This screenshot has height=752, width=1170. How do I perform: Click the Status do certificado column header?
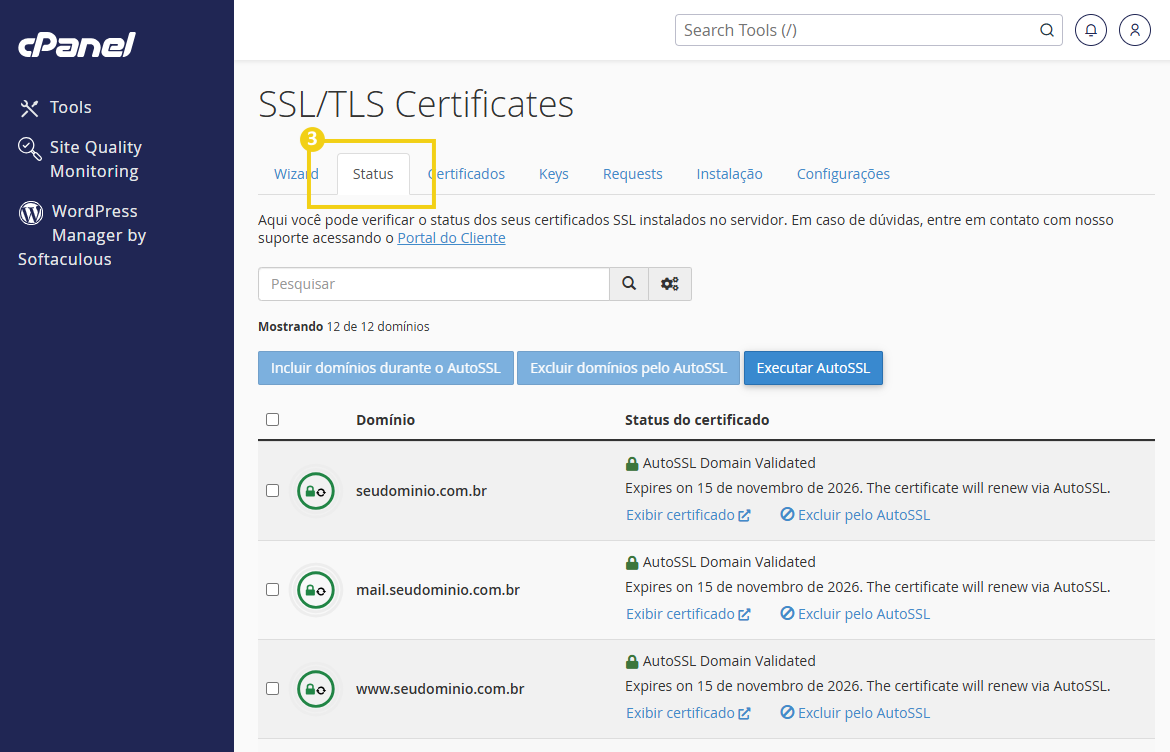click(697, 420)
